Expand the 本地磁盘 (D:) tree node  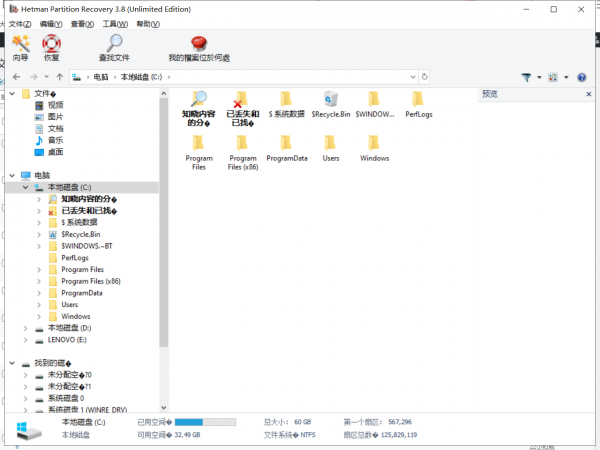pos(25,328)
